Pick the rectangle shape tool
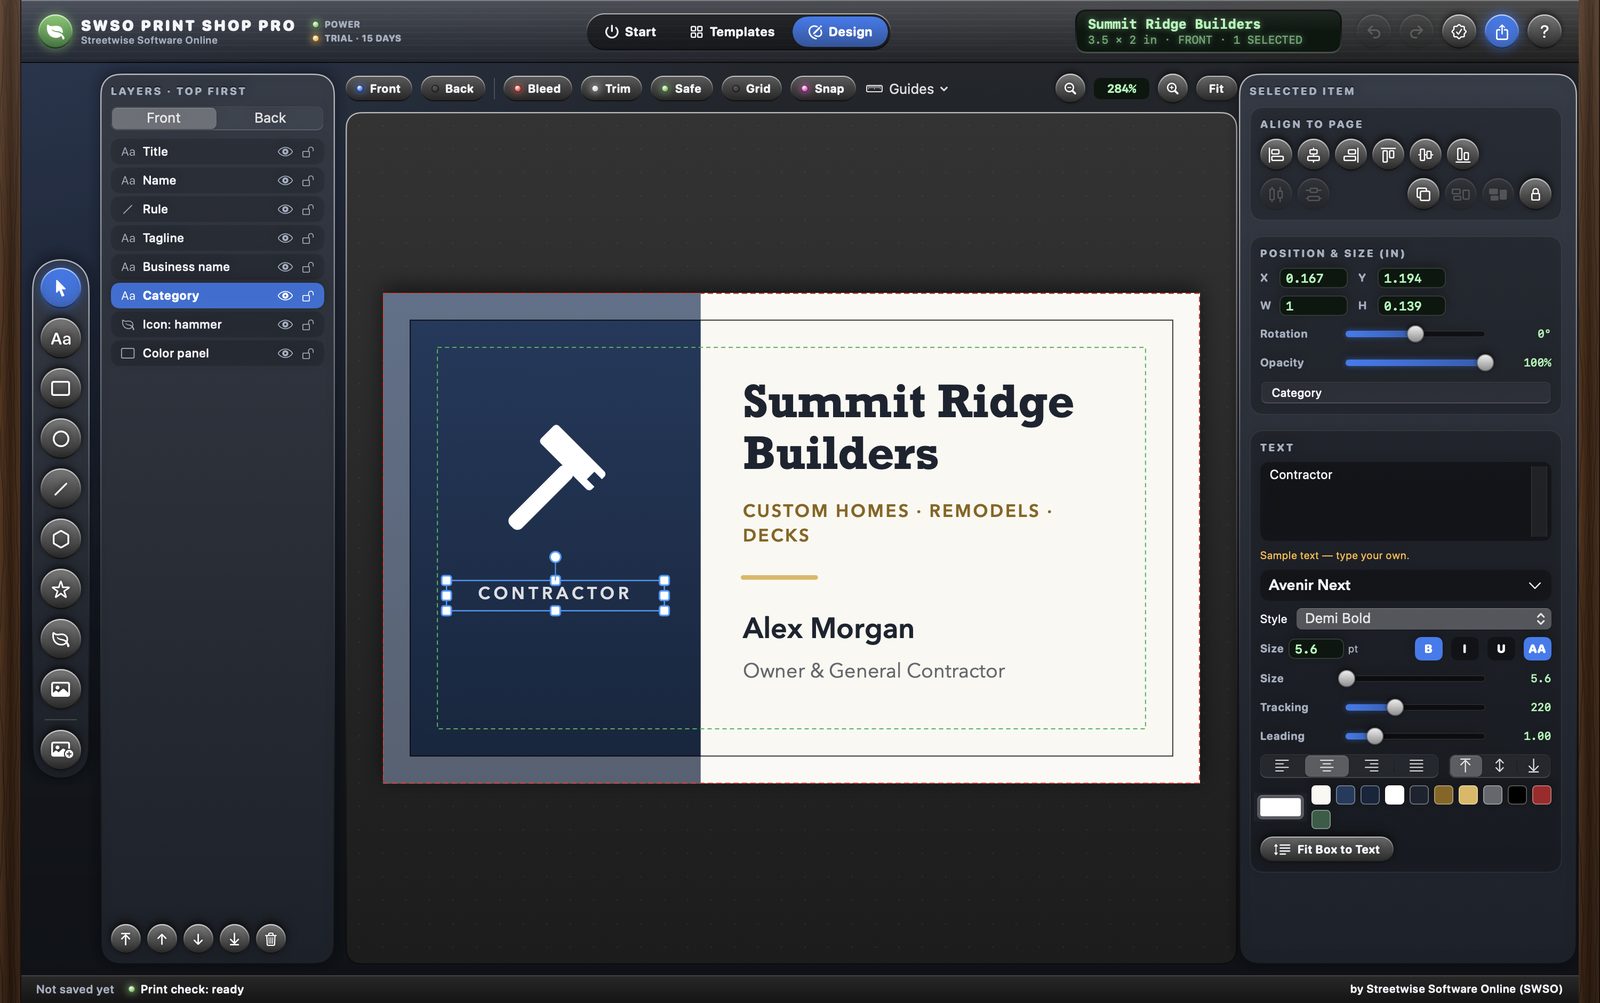The image size is (1600, 1003). click(x=60, y=388)
